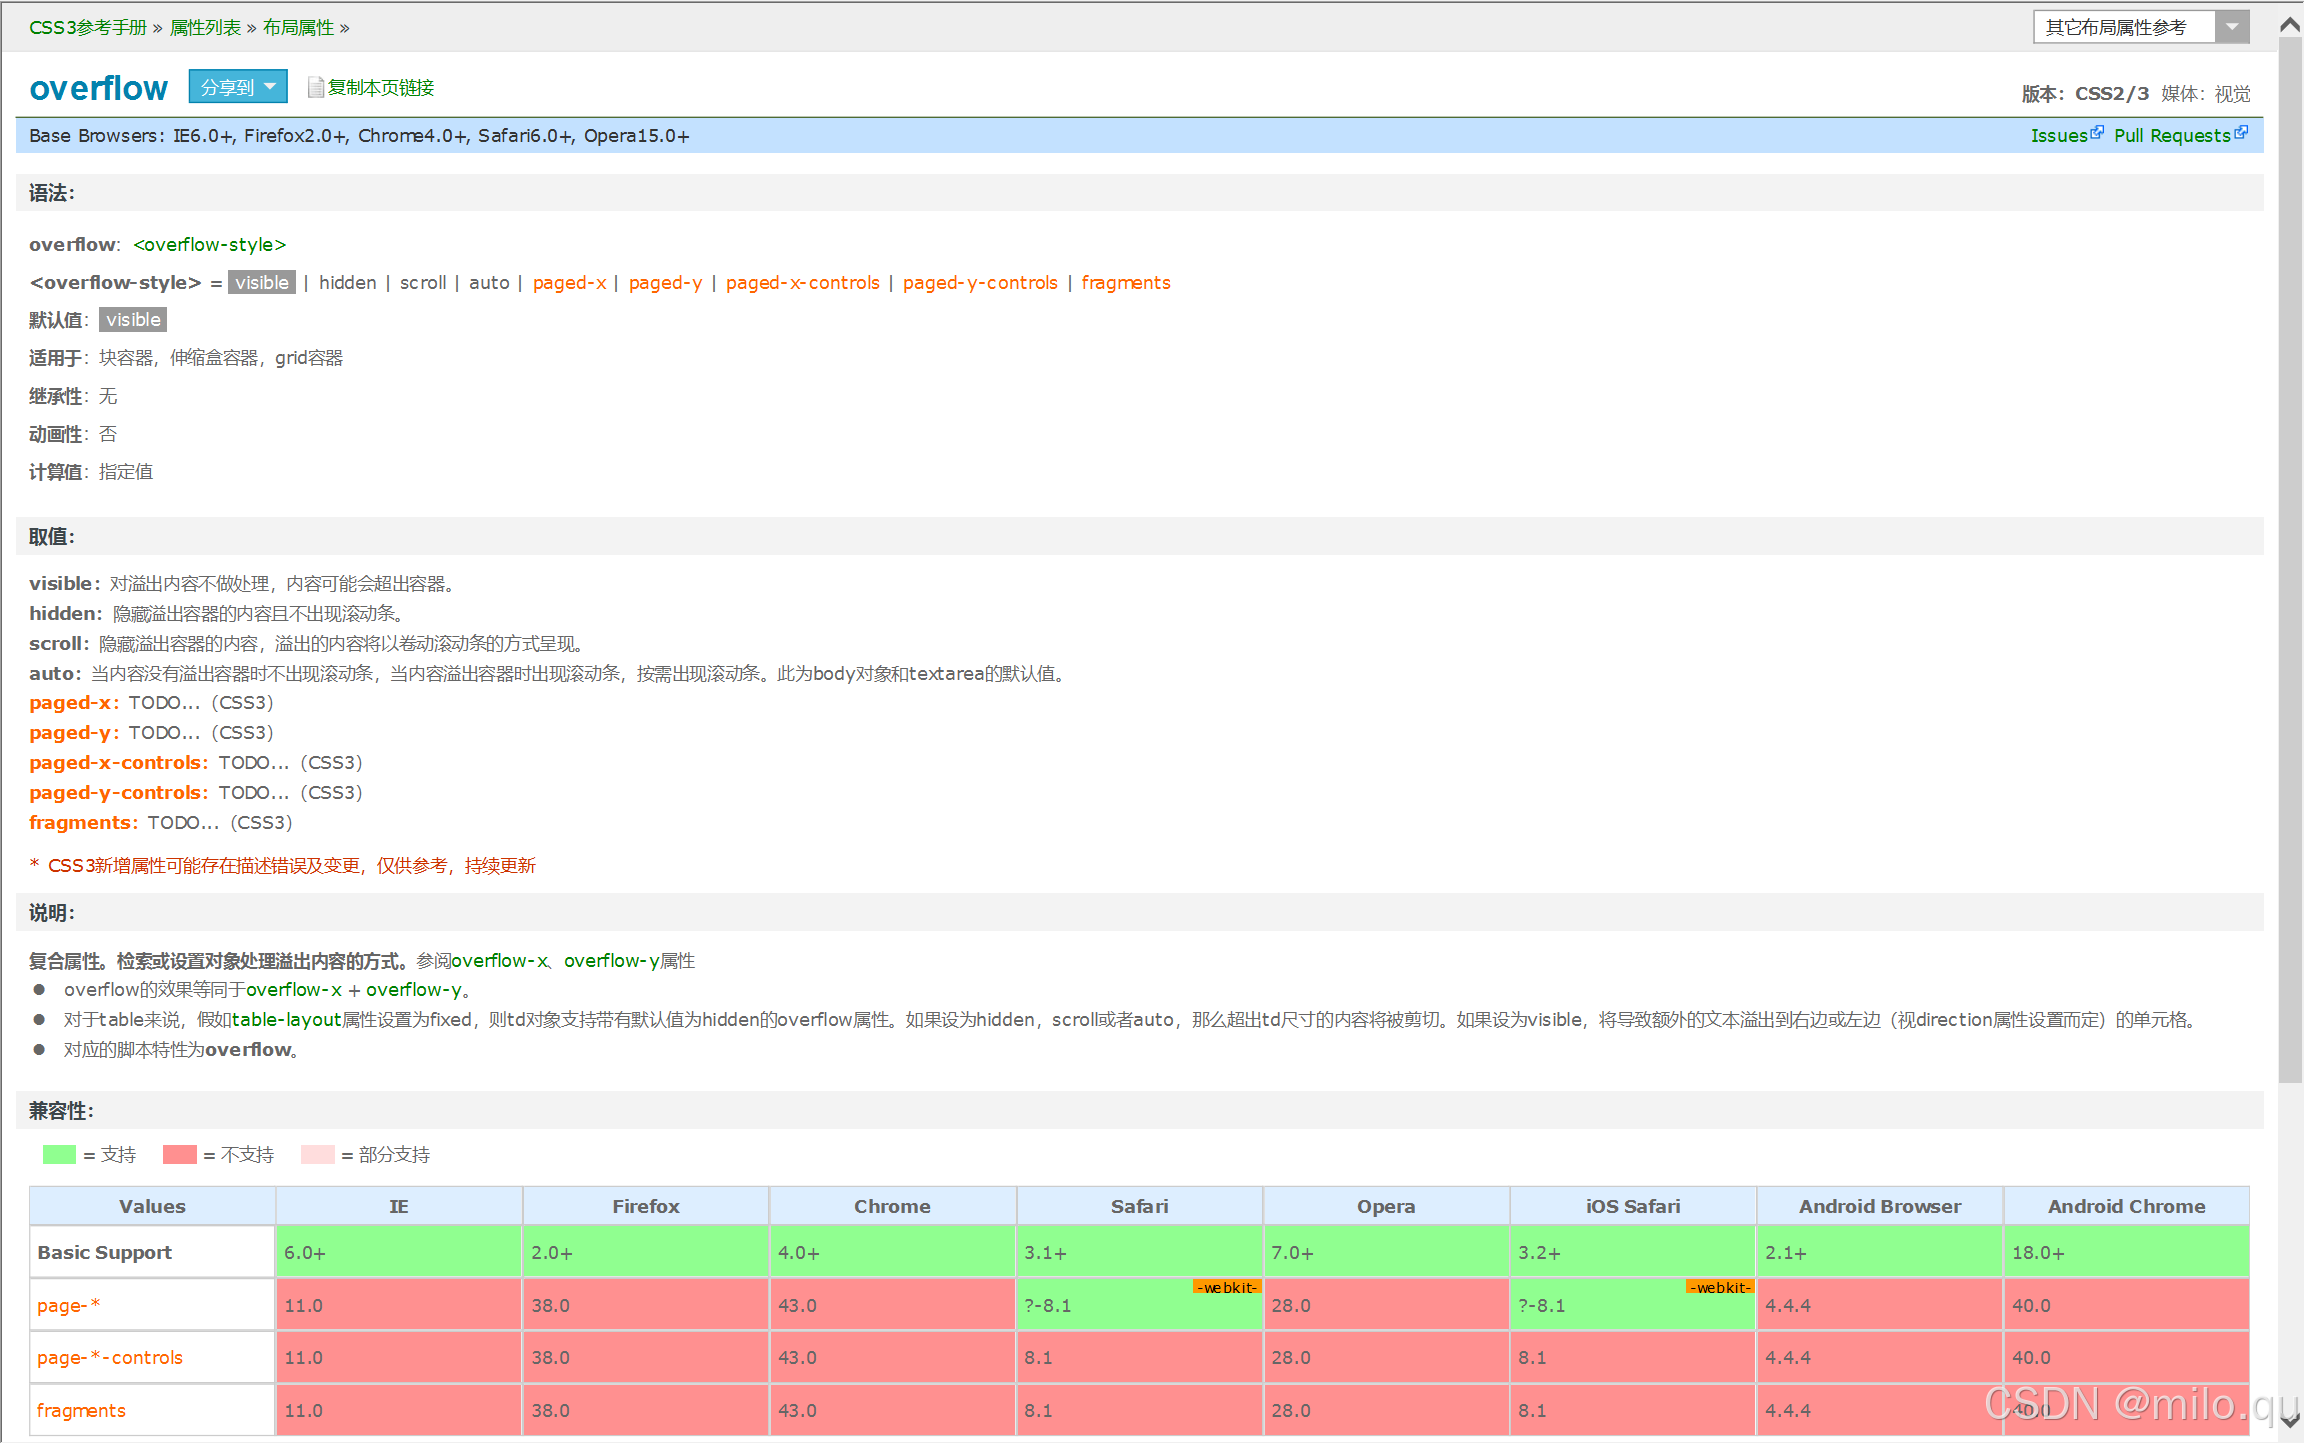Click the external link icon beside Pull Requests

[x=2241, y=132]
